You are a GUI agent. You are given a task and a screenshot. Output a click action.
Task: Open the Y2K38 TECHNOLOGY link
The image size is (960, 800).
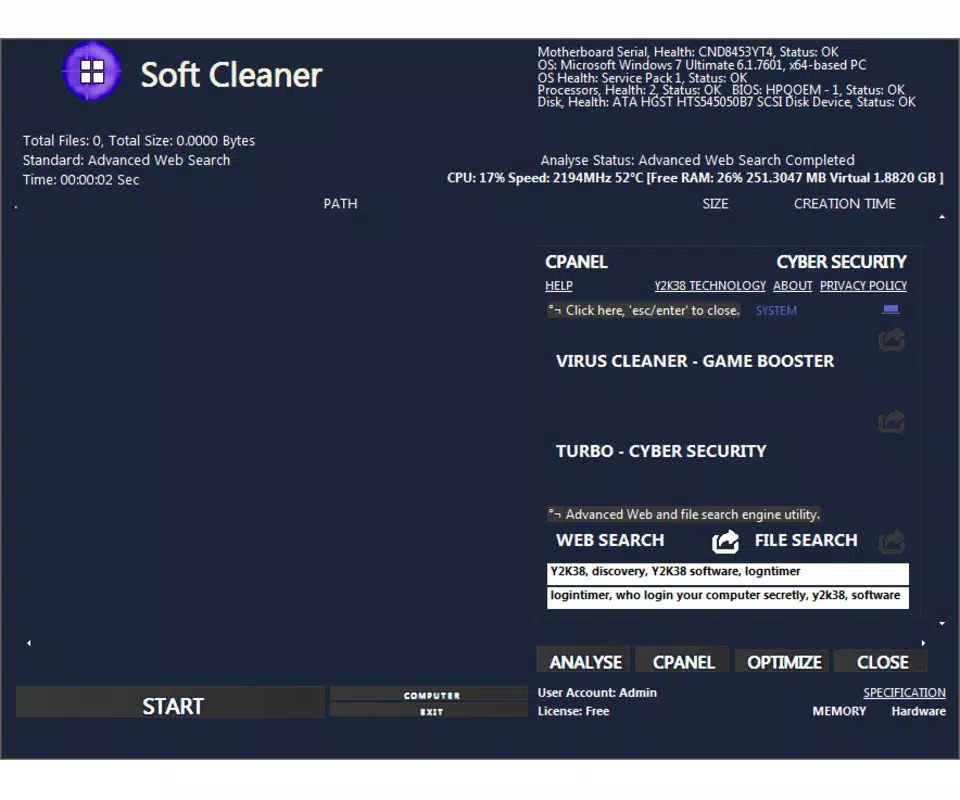tap(710, 286)
